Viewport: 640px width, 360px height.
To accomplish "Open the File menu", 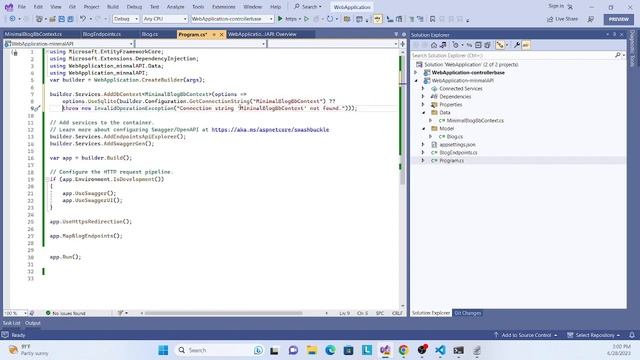I will tap(22, 7).
